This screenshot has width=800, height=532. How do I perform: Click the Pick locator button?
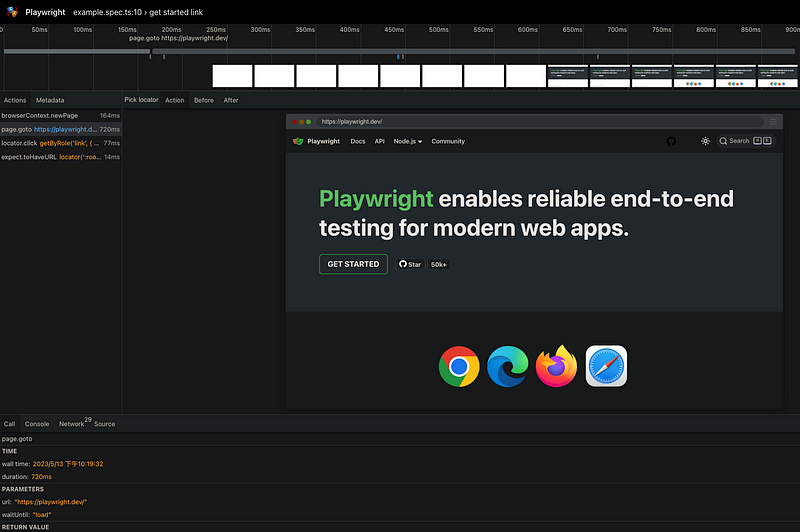click(141, 100)
